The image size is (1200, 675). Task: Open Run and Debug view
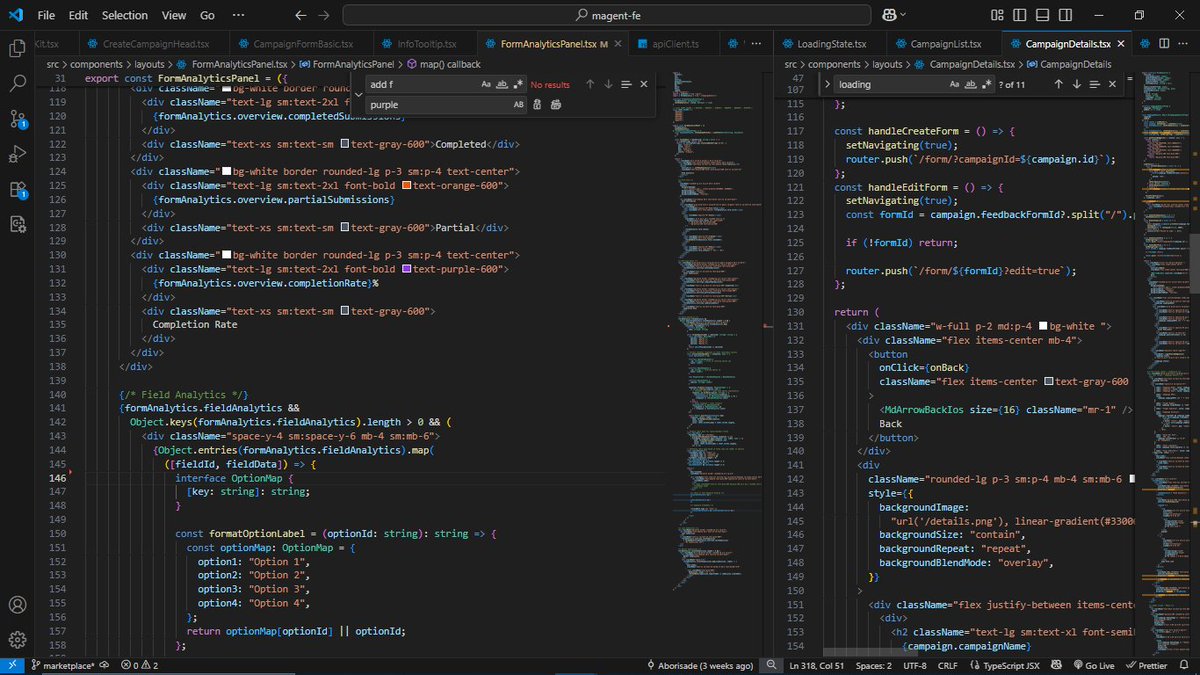point(17,154)
